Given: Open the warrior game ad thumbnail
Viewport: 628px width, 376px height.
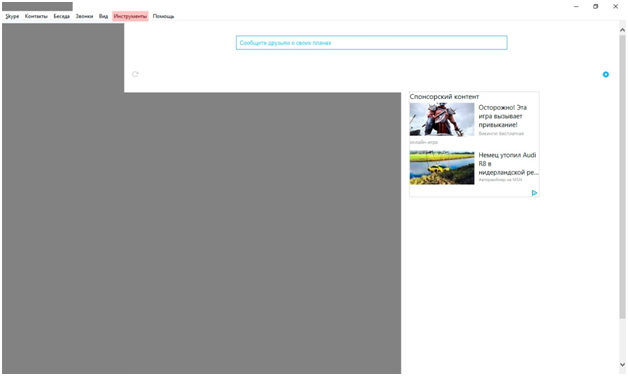Looking at the screenshot, I should pos(442,119).
